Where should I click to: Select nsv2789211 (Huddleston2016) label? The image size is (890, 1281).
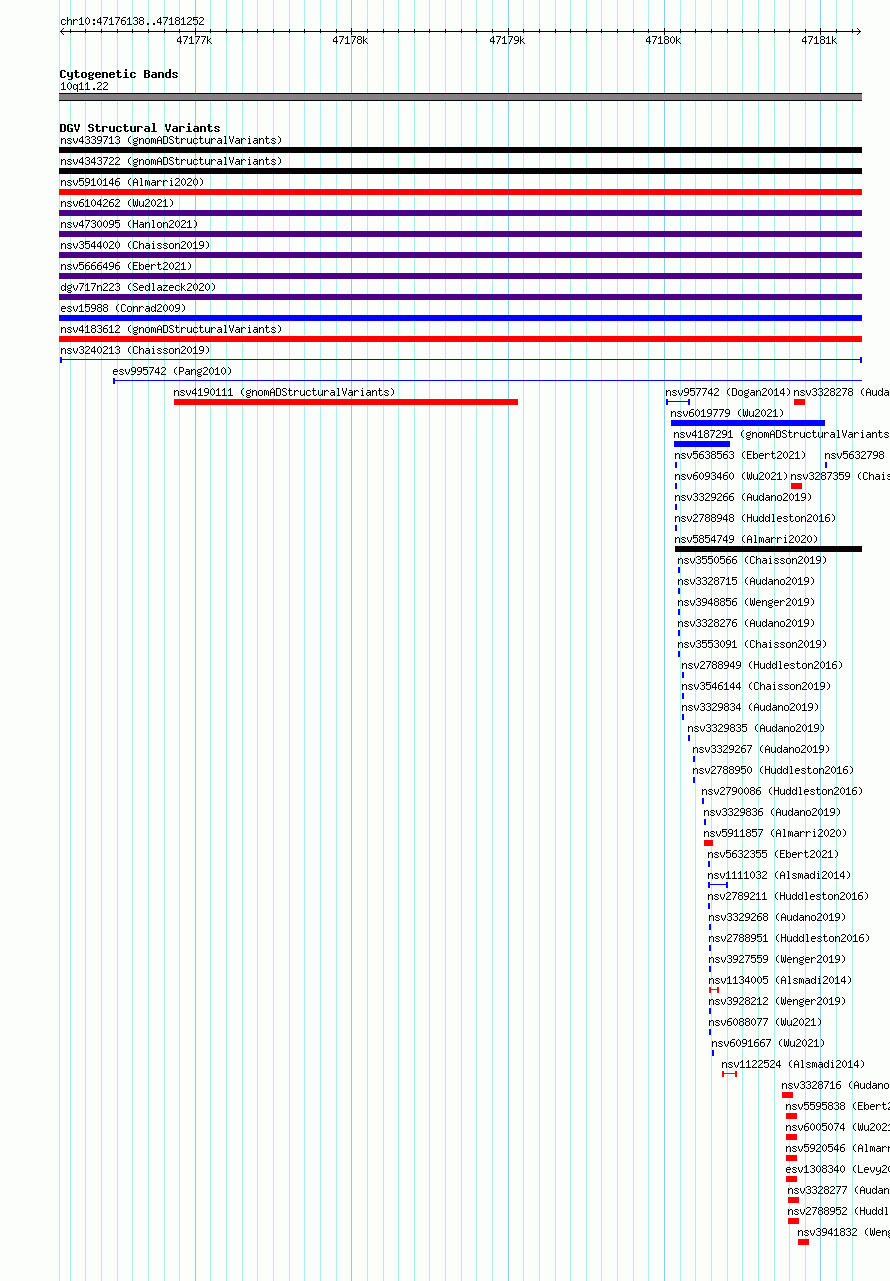[x=789, y=896]
